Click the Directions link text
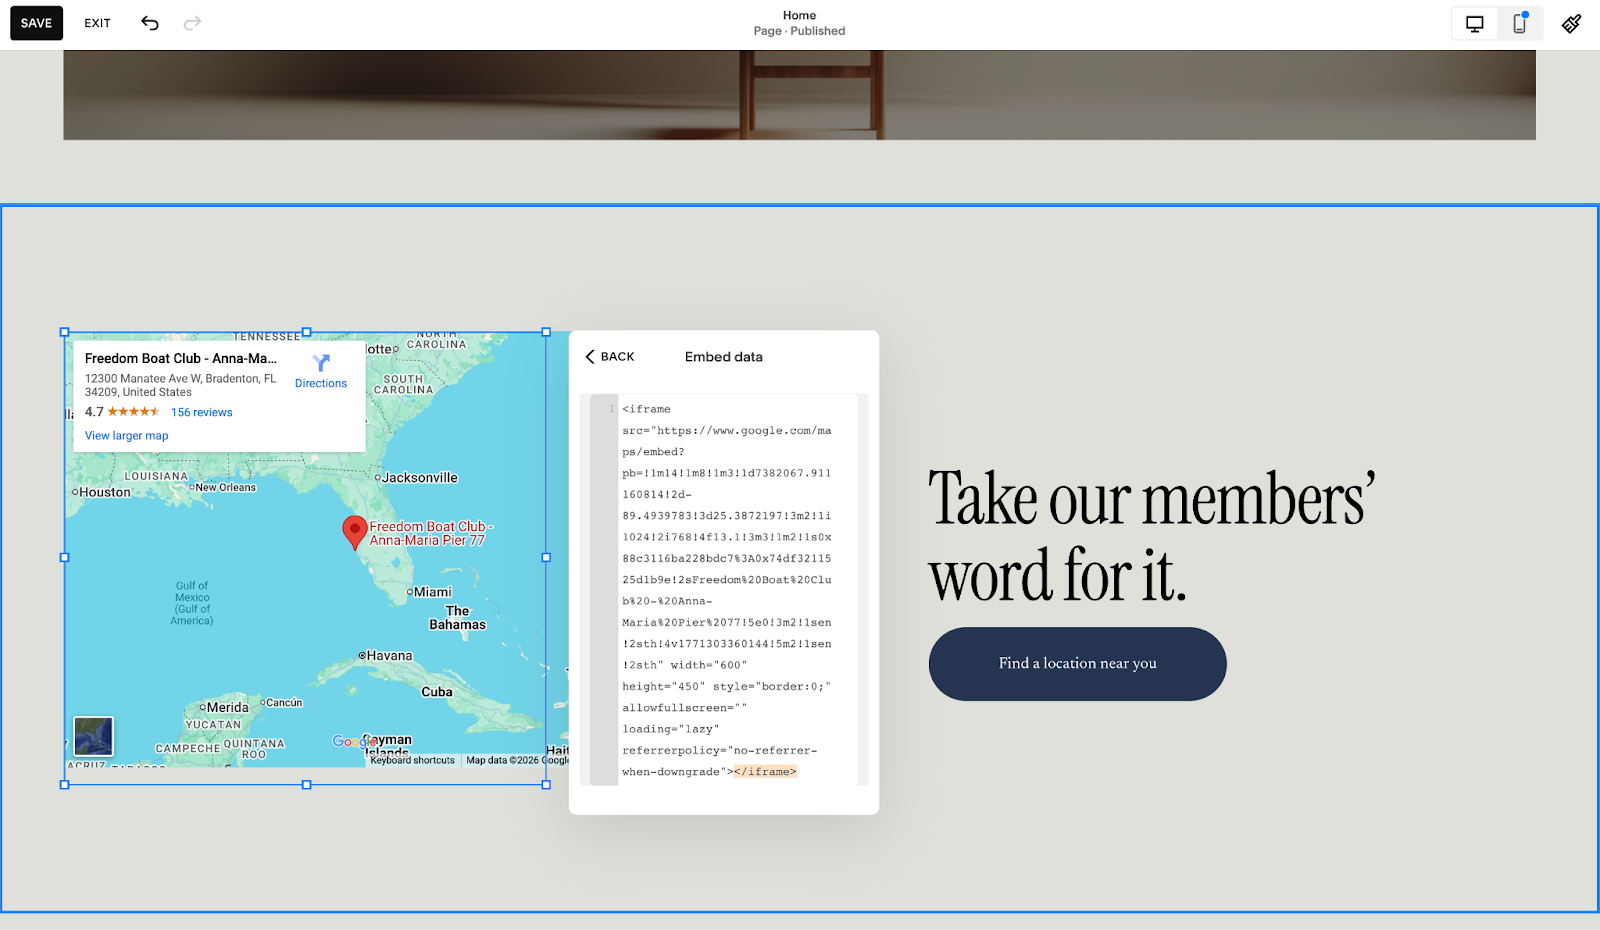 [x=321, y=384]
